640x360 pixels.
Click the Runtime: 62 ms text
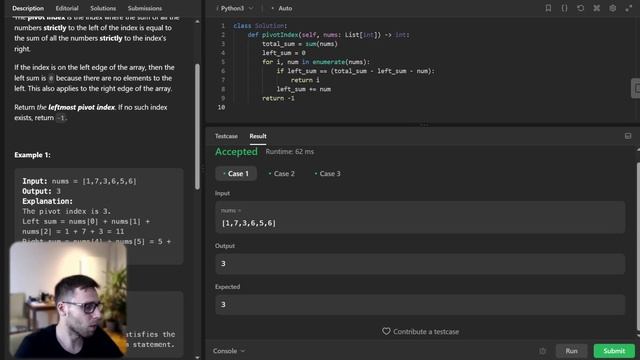tap(290, 151)
